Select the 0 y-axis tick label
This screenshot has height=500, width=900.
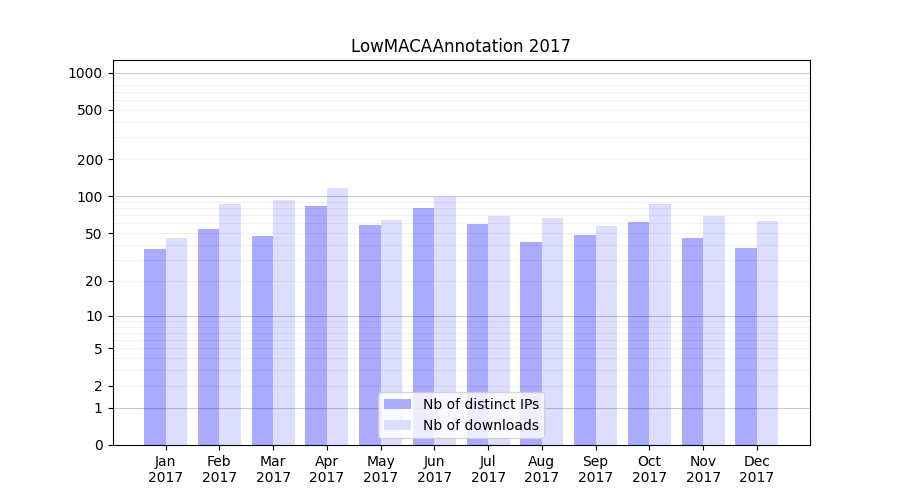click(x=98, y=445)
